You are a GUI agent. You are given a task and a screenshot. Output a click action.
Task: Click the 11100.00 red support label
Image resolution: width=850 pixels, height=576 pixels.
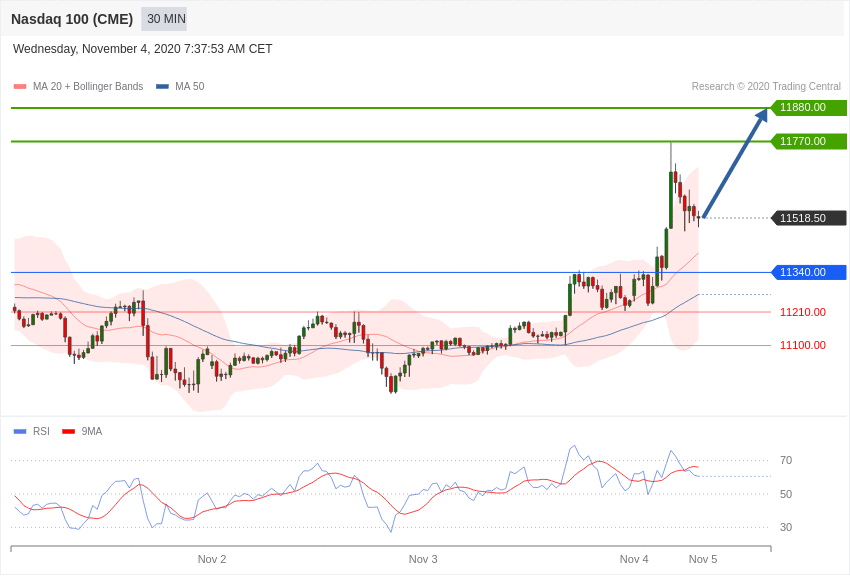pyautogui.click(x=803, y=345)
